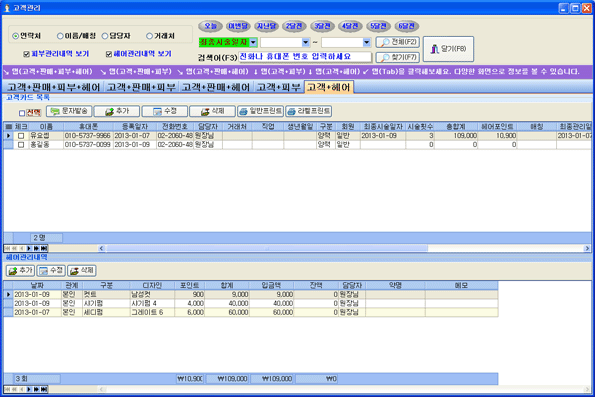Click the 고객관리 window title icon
Image resolution: width=595 pixels, height=397 pixels.
pos(7,8)
